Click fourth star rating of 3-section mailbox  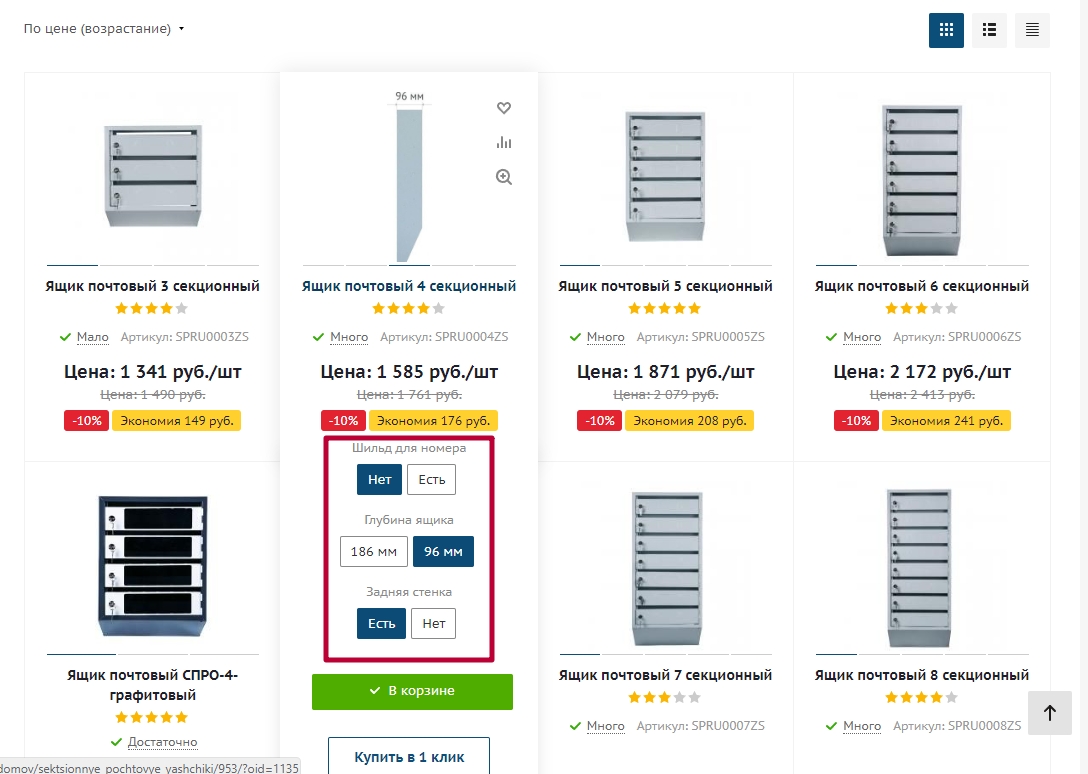coord(166,308)
